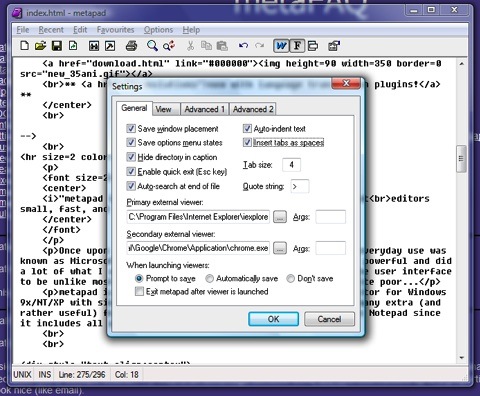Toggle Auto-search at end of file
480x396 pixels.
(x=131, y=186)
